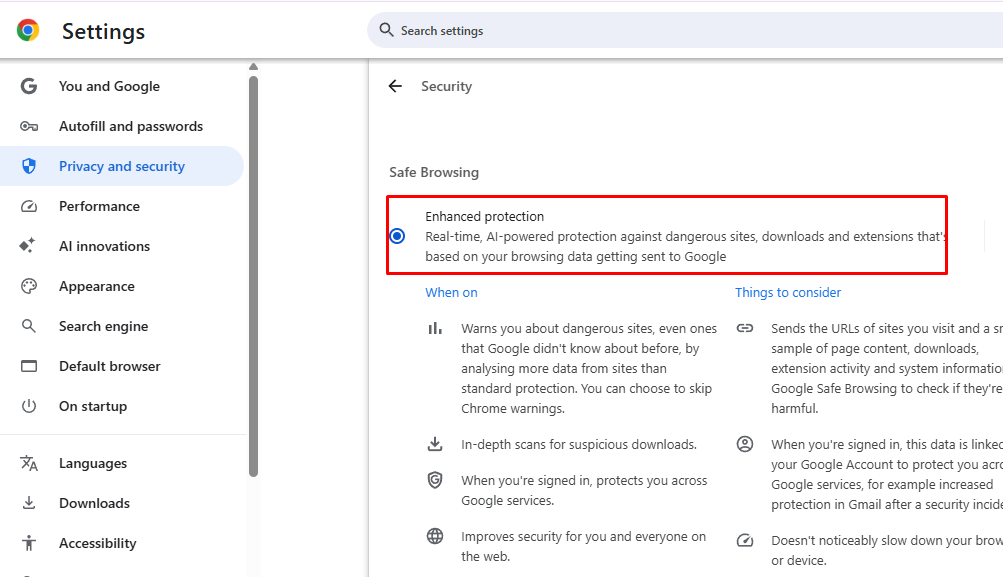Open You and Google settings
Image resolution: width=1003 pixels, height=577 pixels.
point(109,86)
